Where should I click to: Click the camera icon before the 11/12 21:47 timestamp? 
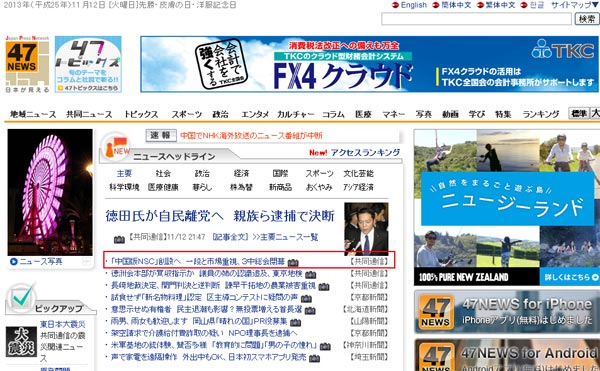click(119, 239)
